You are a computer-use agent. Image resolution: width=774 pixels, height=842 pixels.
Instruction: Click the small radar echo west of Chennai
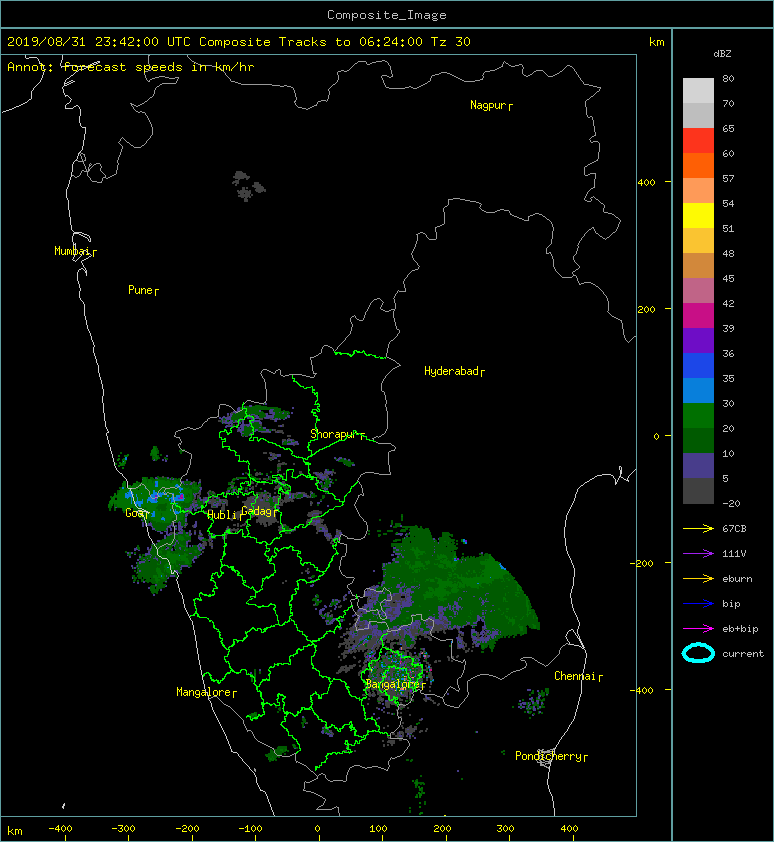533,702
